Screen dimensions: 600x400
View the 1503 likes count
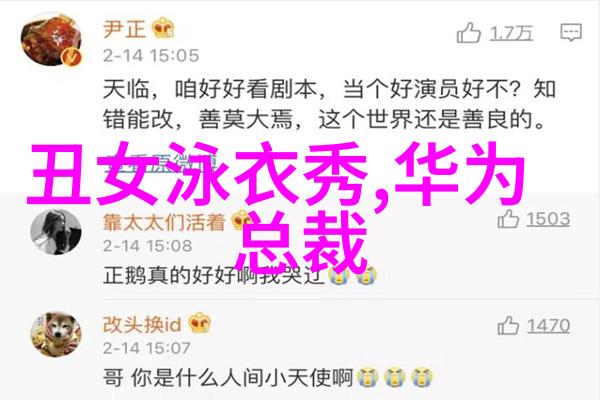(548, 220)
